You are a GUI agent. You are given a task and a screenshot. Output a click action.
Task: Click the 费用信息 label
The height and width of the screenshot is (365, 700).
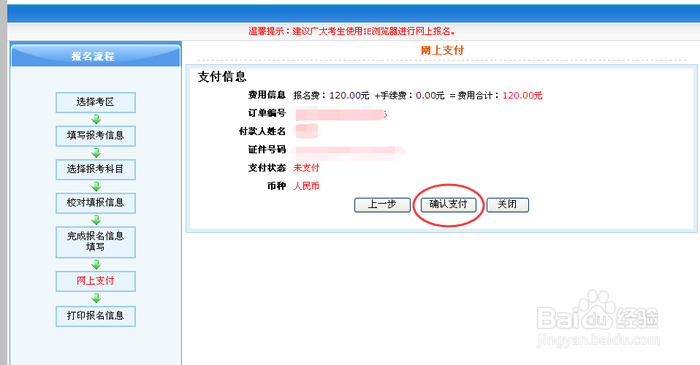click(x=267, y=95)
